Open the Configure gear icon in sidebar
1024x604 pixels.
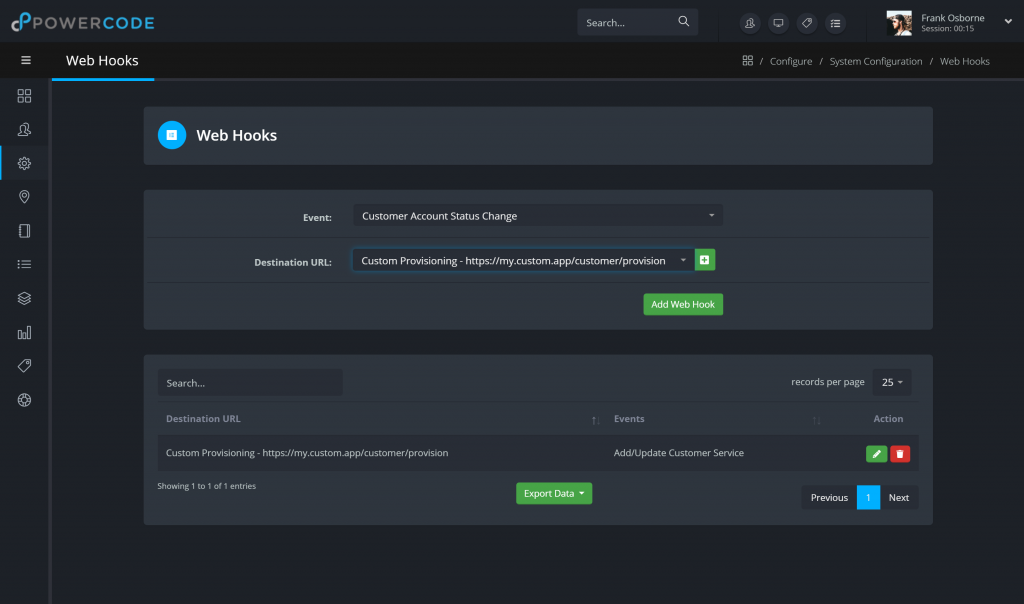tap(24, 163)
